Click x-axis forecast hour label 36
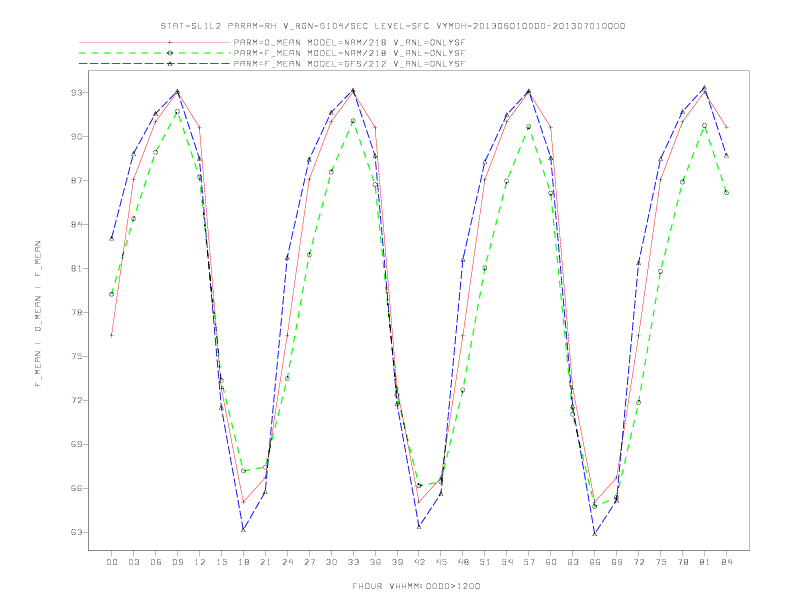Viewport: 792px width, 612px height. (375, 562)
